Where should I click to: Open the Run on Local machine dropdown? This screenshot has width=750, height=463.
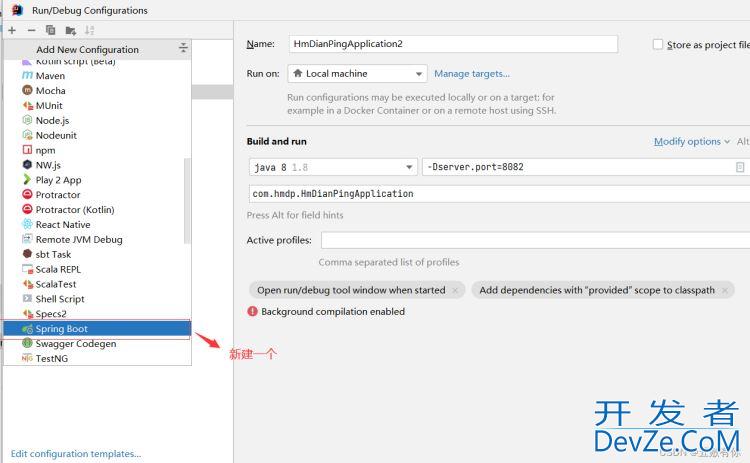coord(357,74)
